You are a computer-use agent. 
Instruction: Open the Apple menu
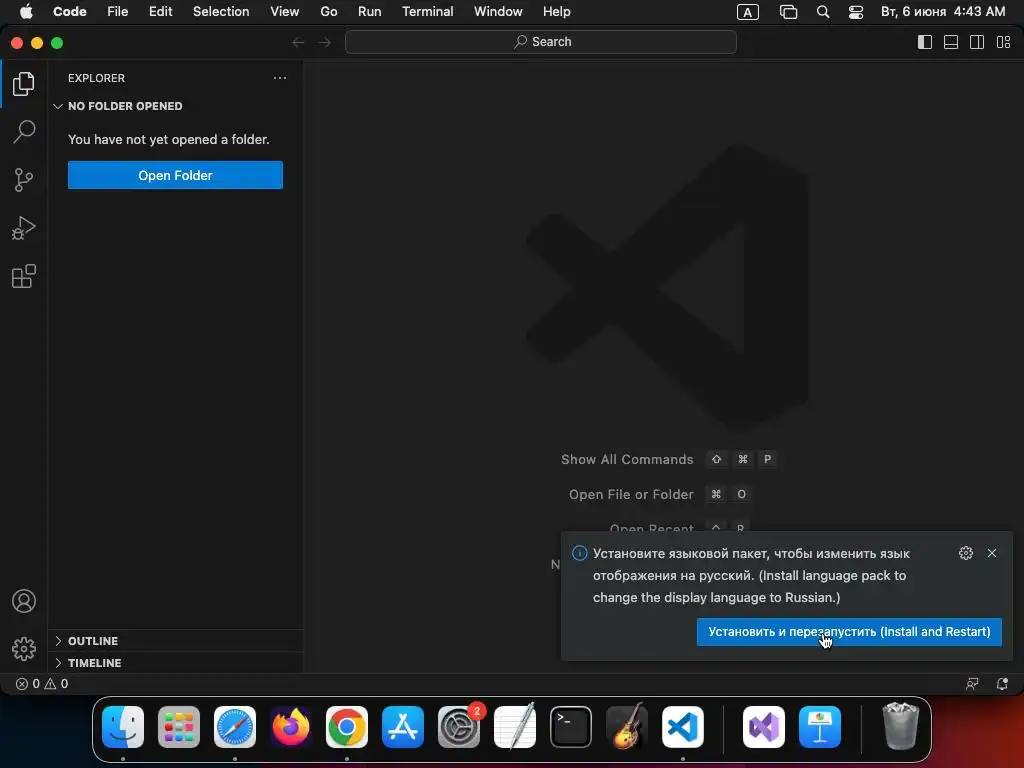pyautogui.click(x=26, y=12)
